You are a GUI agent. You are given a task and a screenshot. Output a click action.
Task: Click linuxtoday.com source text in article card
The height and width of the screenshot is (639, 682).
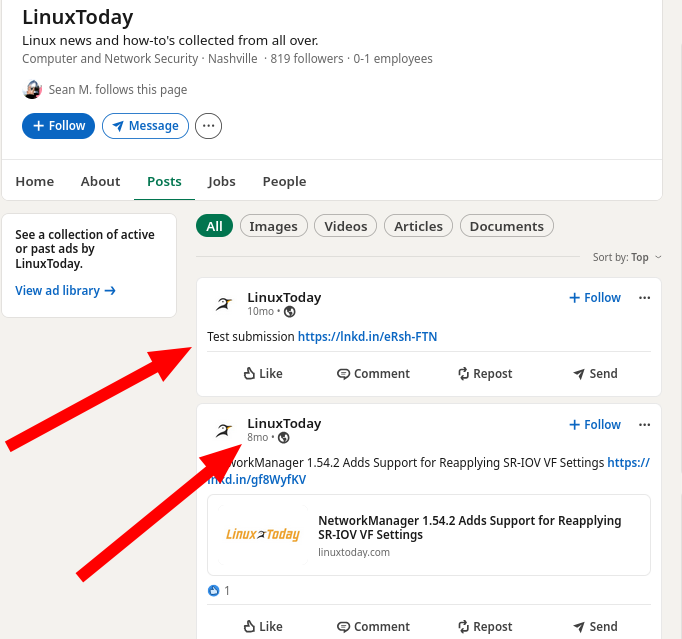354,552
